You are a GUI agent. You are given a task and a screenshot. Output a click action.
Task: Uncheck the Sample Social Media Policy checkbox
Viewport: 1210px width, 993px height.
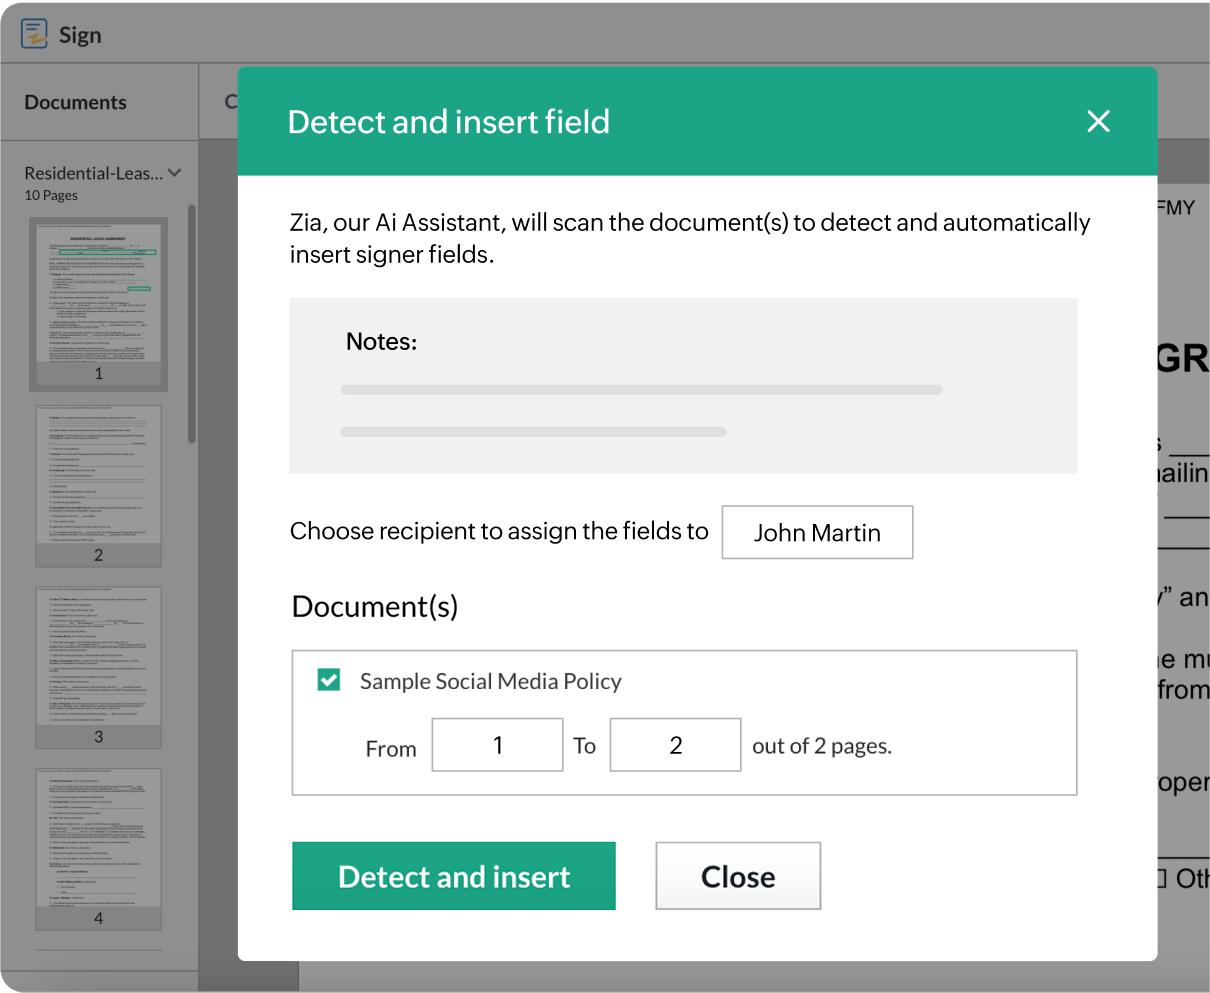pos(329,680)
